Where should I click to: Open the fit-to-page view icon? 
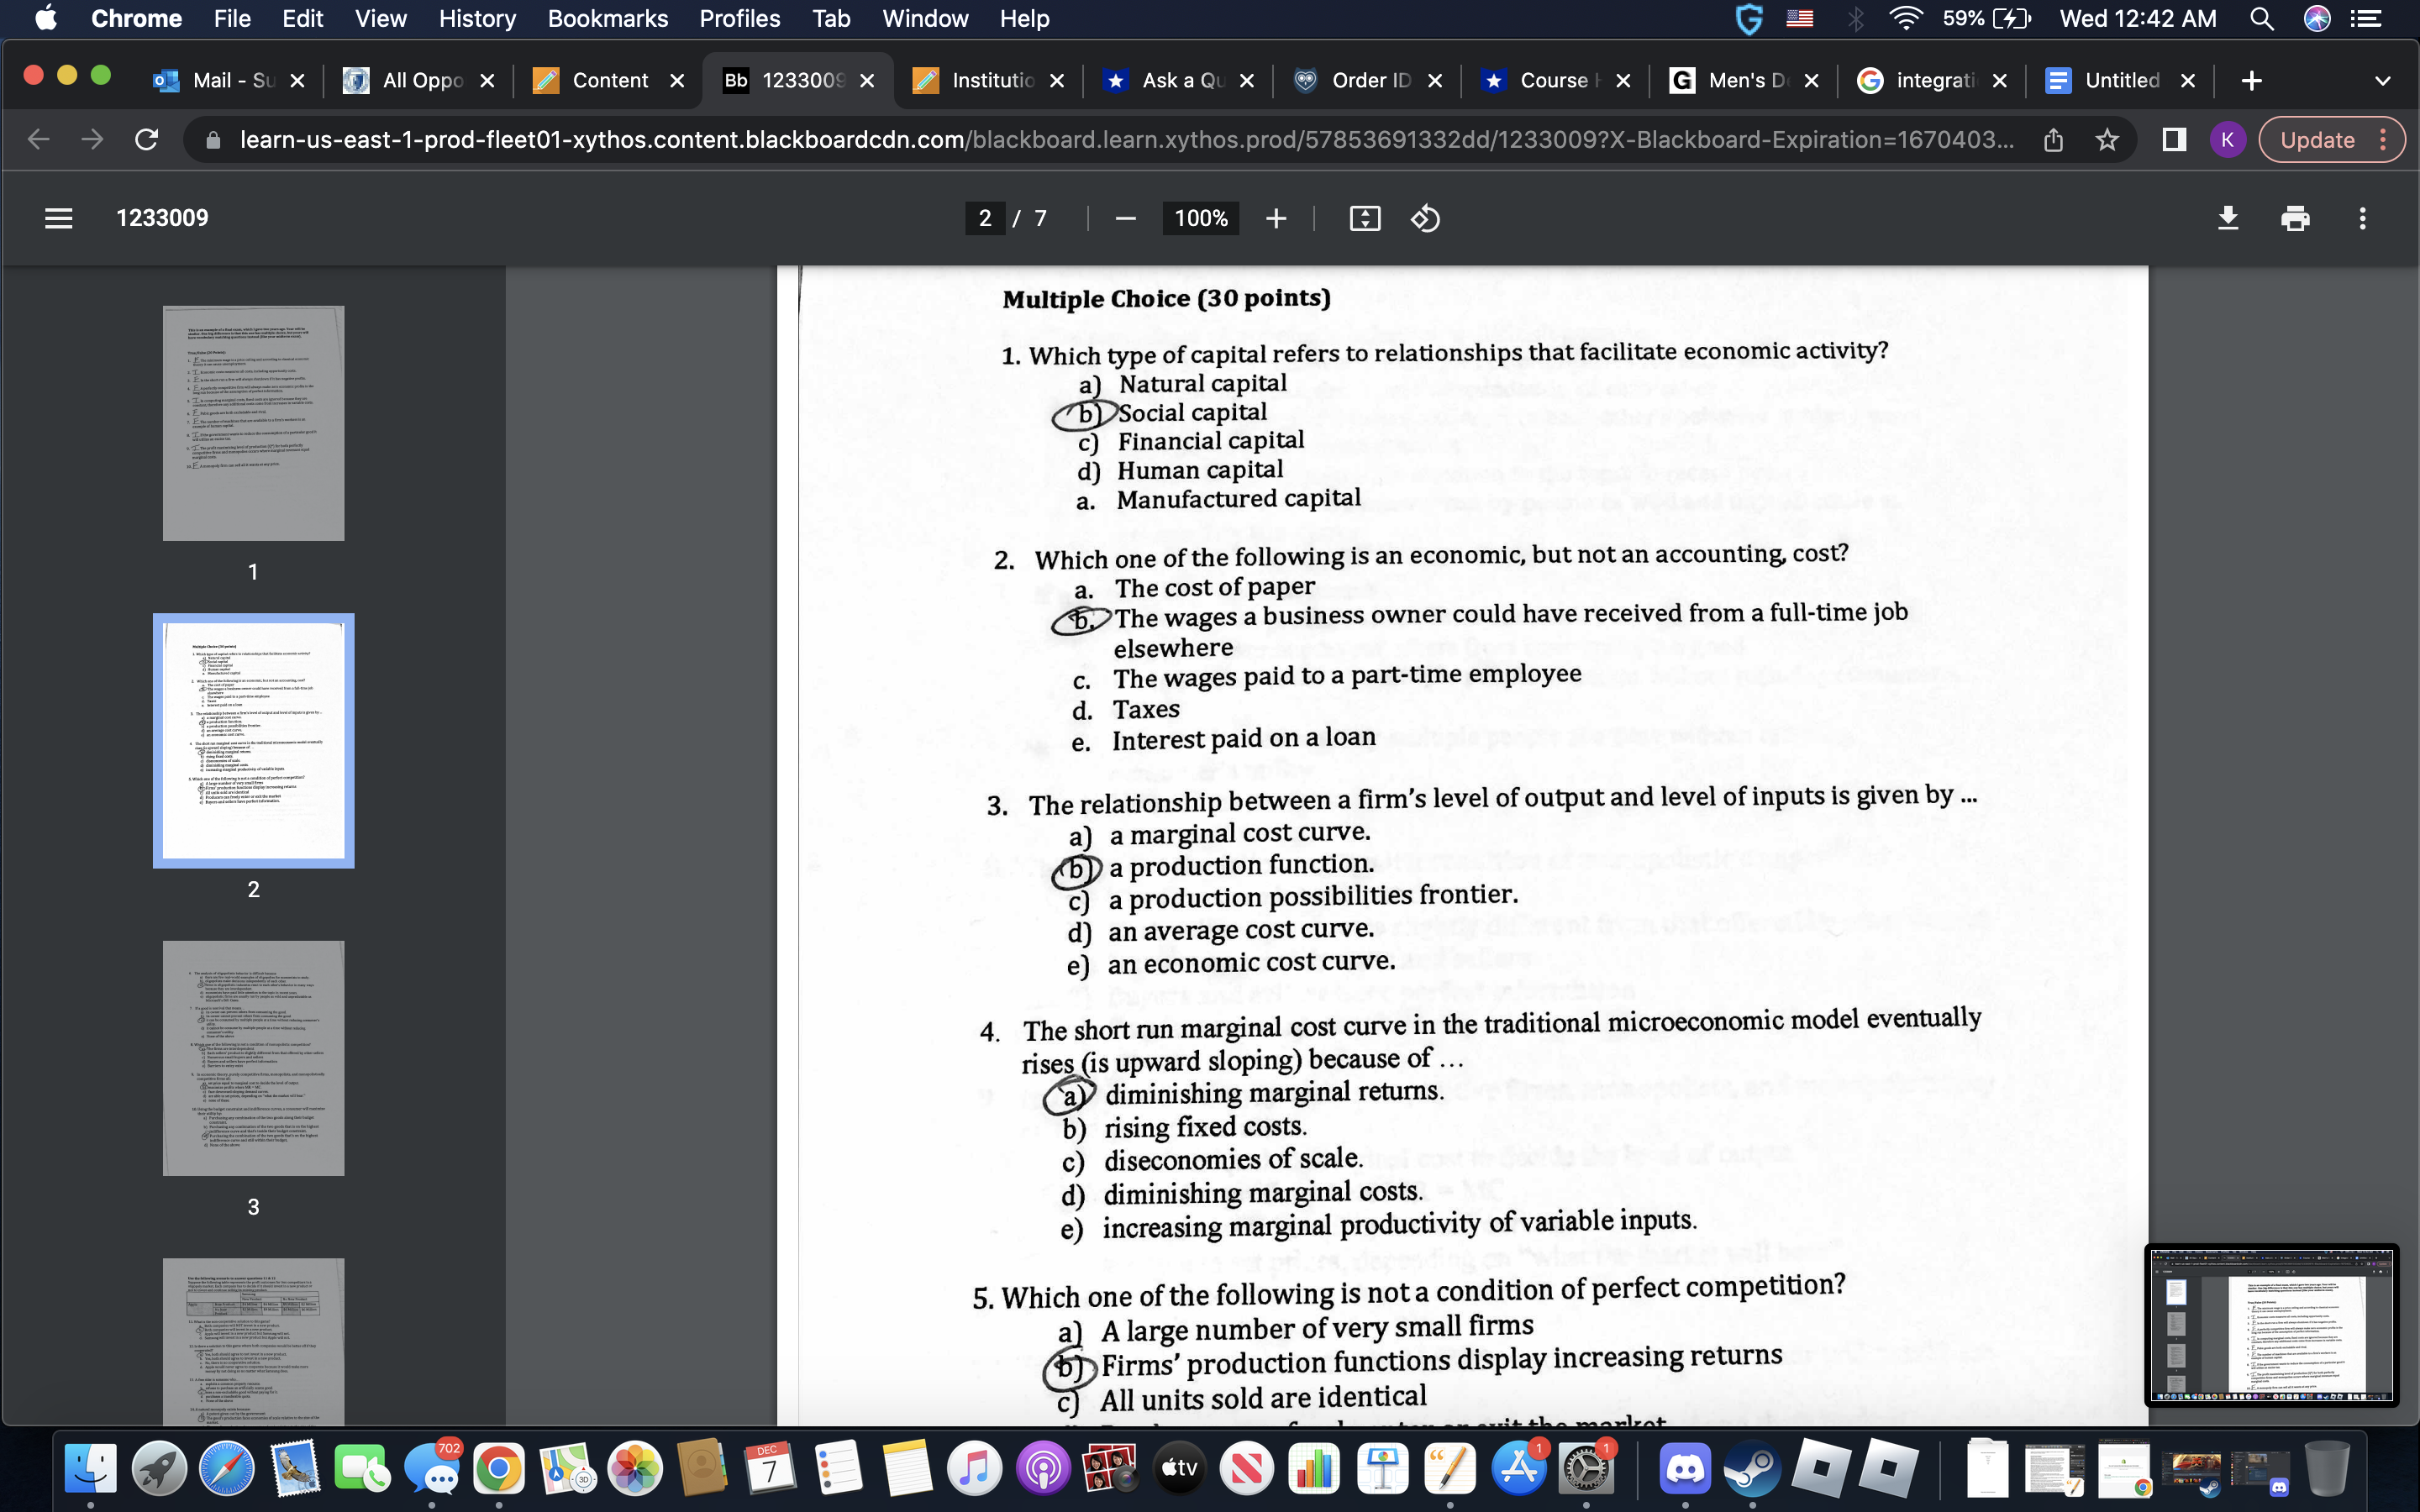pyautogui.click(x=1366, y=218)
